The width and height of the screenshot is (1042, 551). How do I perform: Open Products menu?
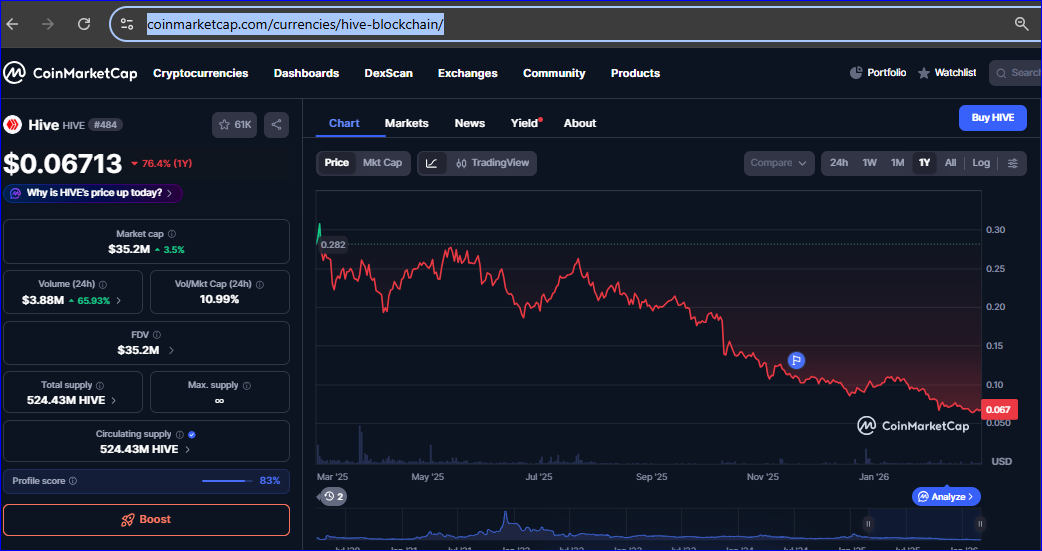pos(635,73)
